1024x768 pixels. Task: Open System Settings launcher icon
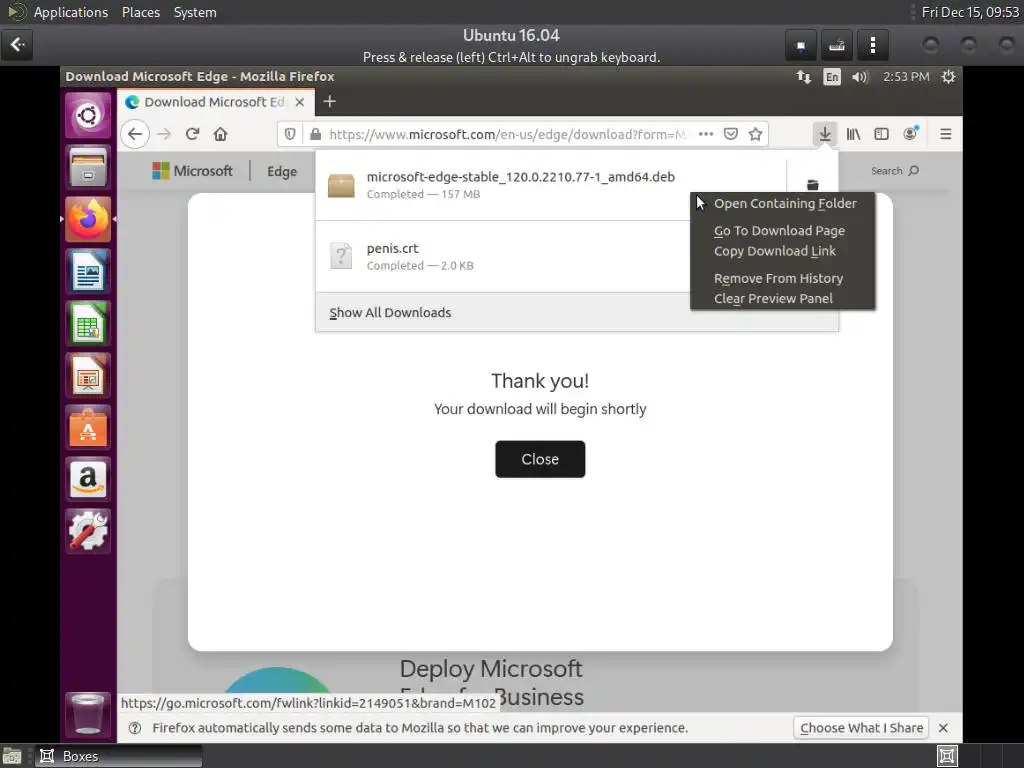click(x=88, y=531)
